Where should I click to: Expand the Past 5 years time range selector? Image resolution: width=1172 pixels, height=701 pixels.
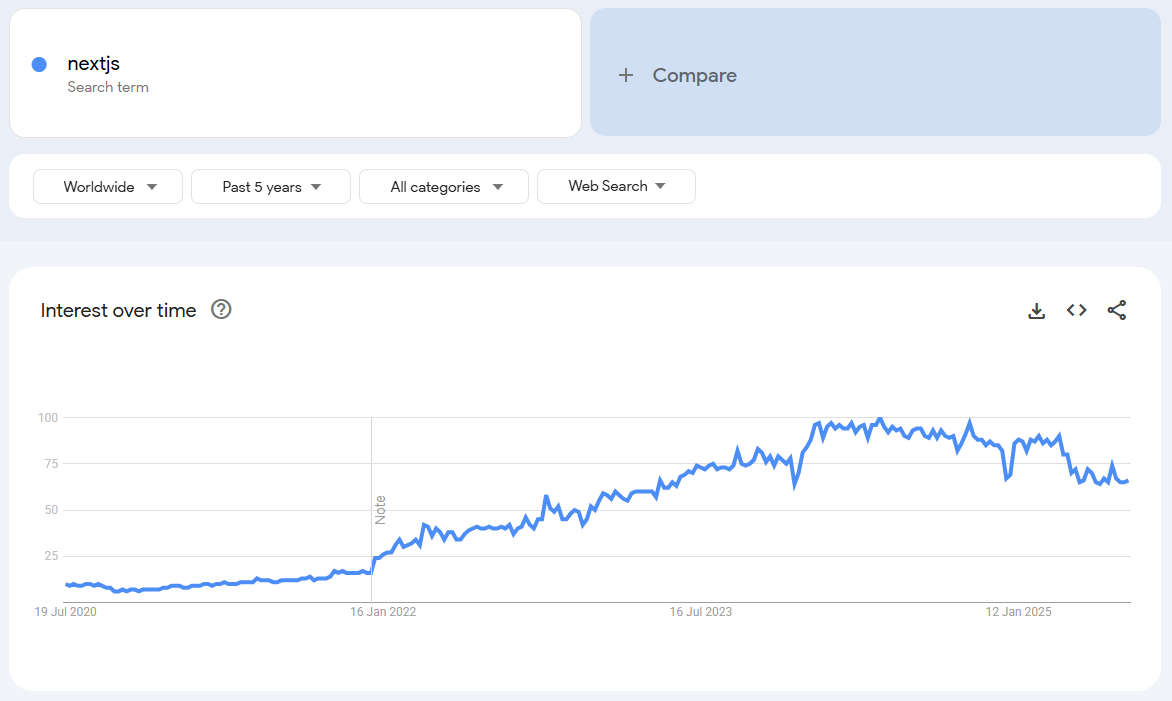(x=270, y=186)
